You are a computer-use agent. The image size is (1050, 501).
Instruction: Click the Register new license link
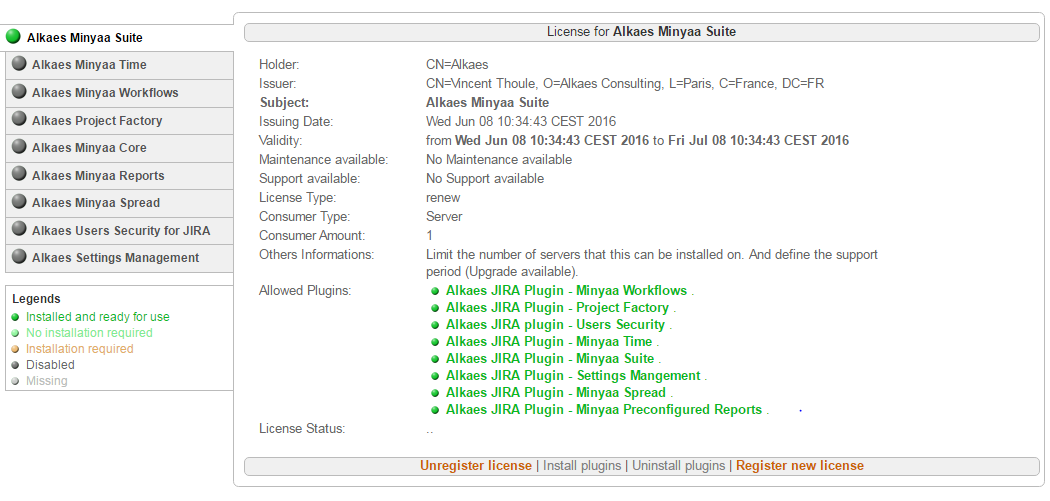pyautogui.click(x=800, y=466)
